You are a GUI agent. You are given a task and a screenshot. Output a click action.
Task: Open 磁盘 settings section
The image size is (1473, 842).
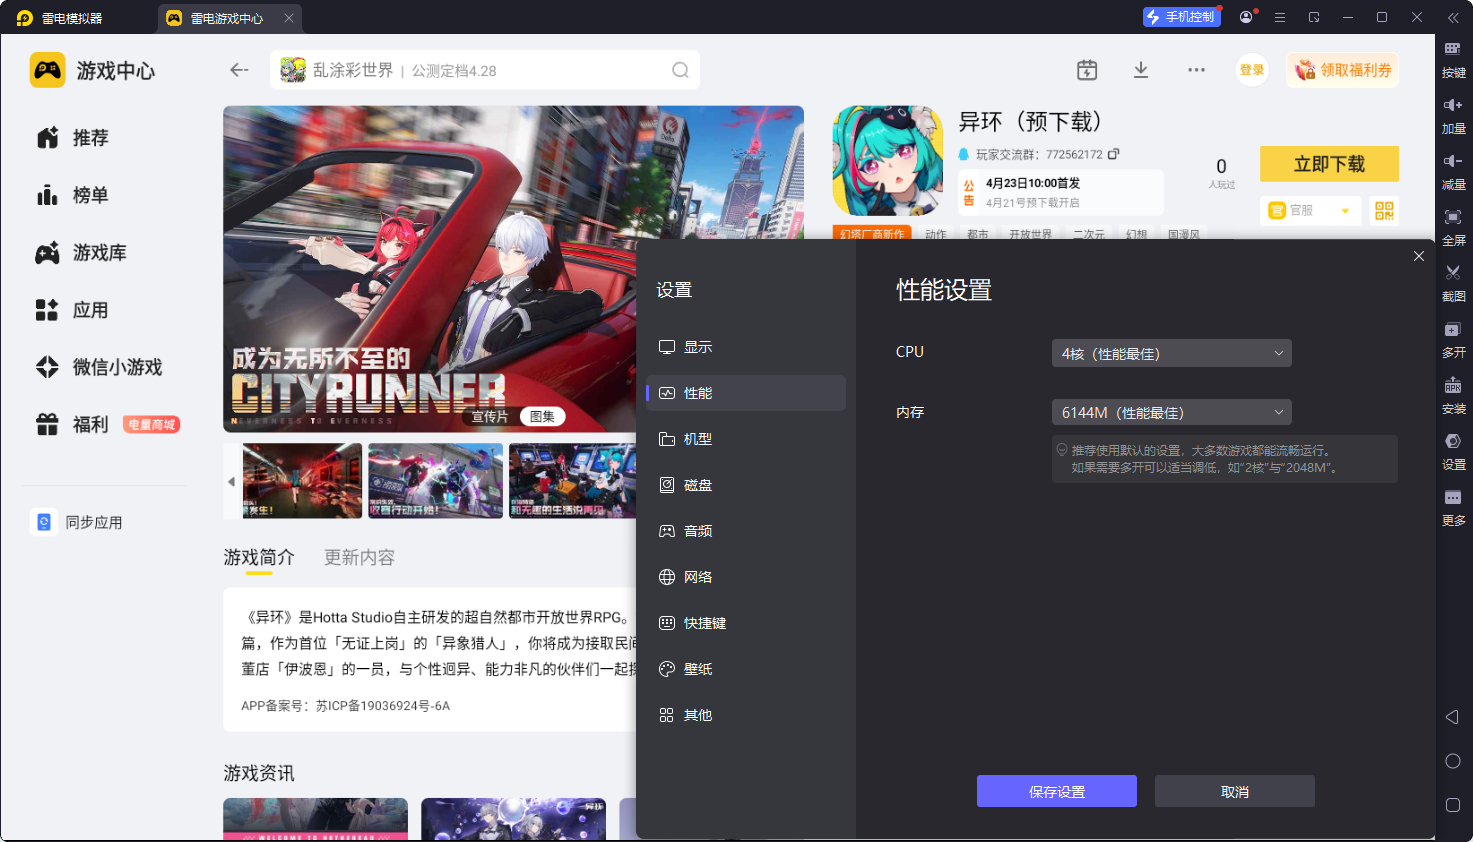pyautogui.click(x=746, y=485)
